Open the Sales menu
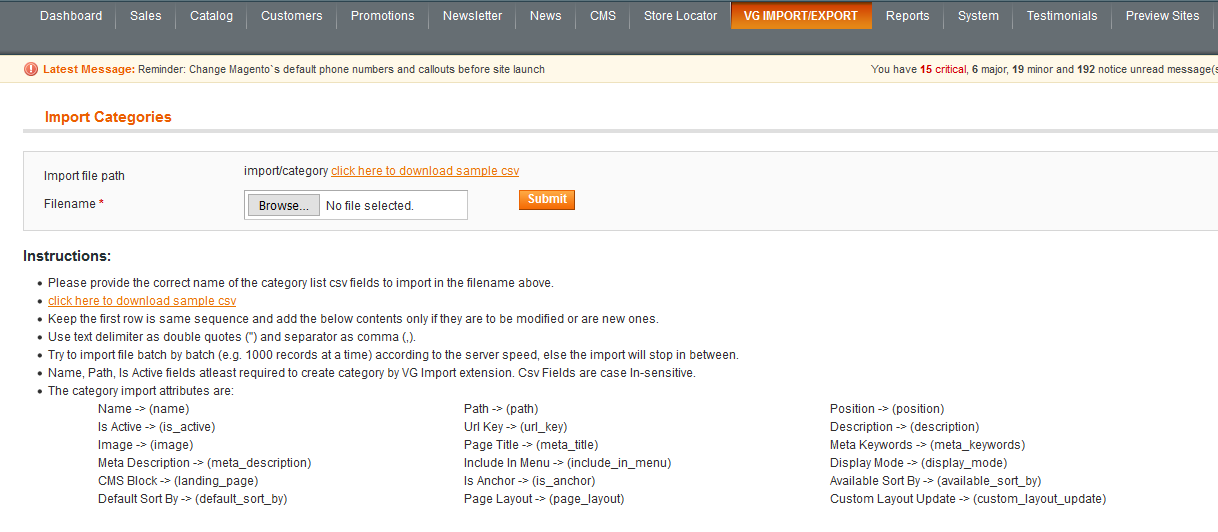This screenshot has height=532, width=1218. coord(146,16)
